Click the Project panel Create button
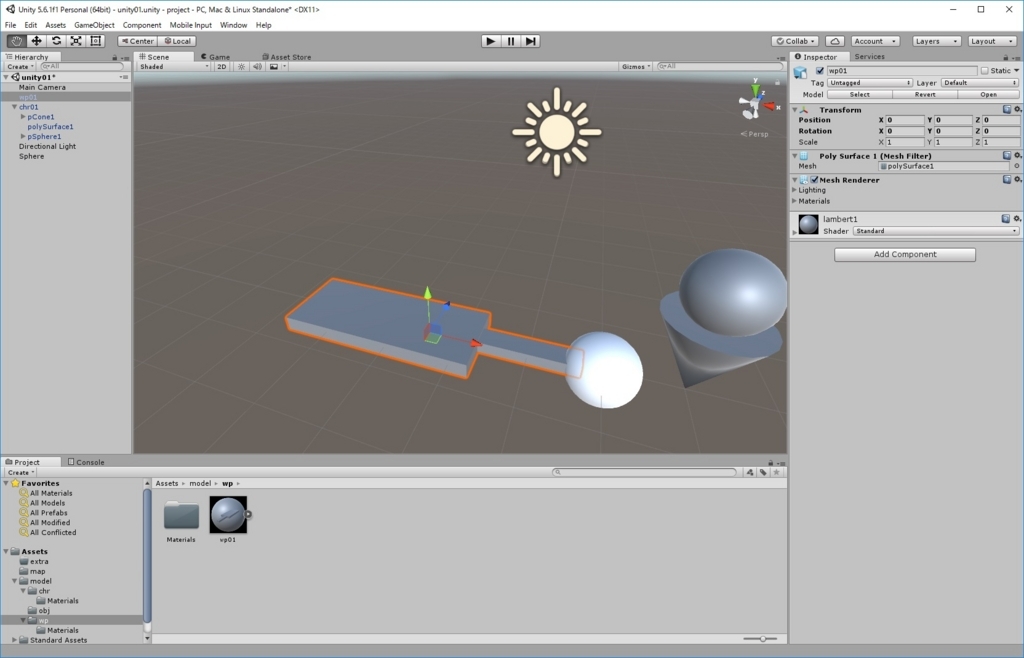Viewport: 1024px width, 658px height. pyautogui.click(x=20, y=472)
